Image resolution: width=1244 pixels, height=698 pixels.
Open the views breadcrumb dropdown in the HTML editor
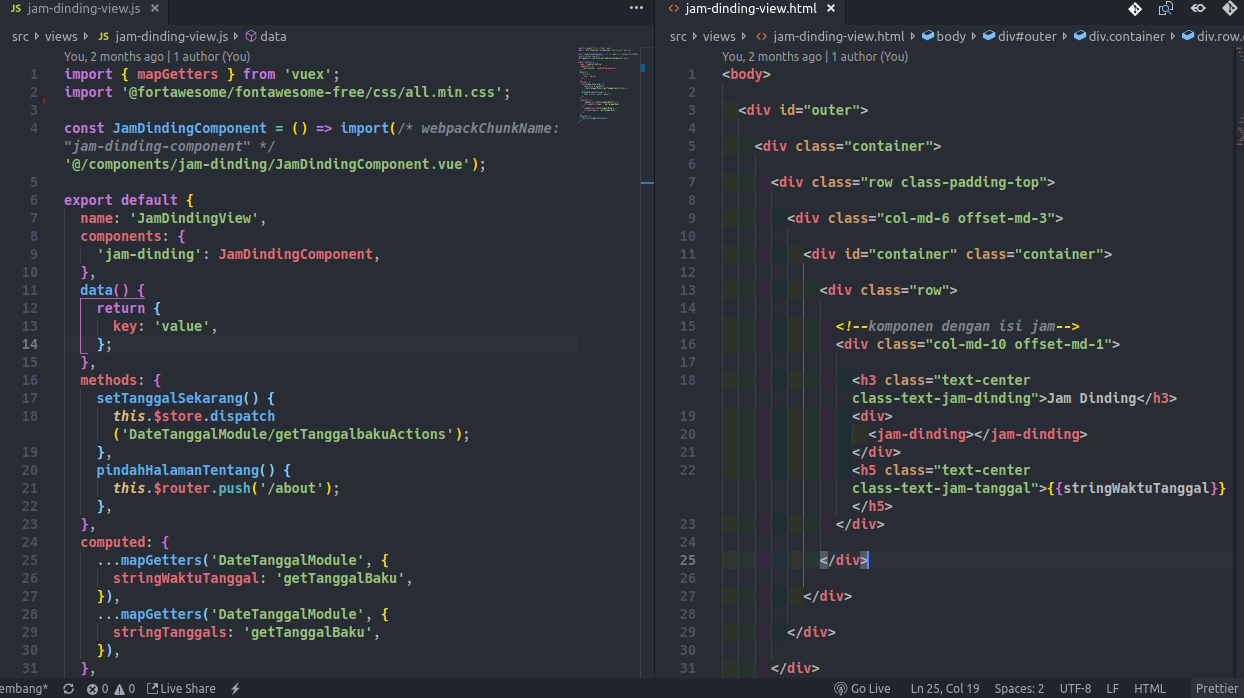pyautogui.click(x=719, y=35)
